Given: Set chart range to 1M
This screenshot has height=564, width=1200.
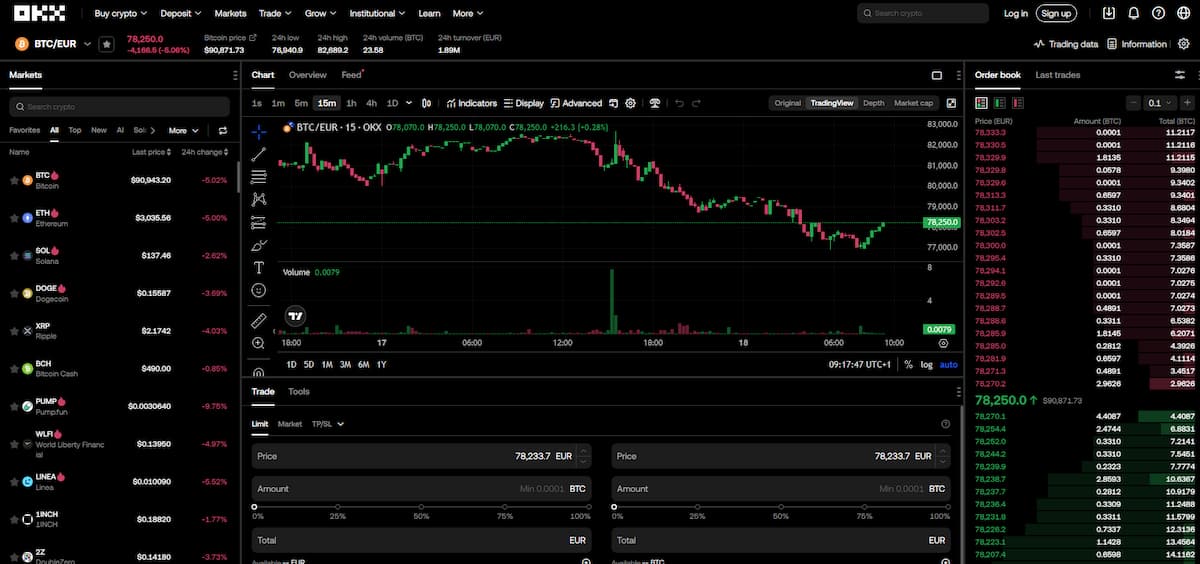Looking at the screenshot, I should coord(327,365).
